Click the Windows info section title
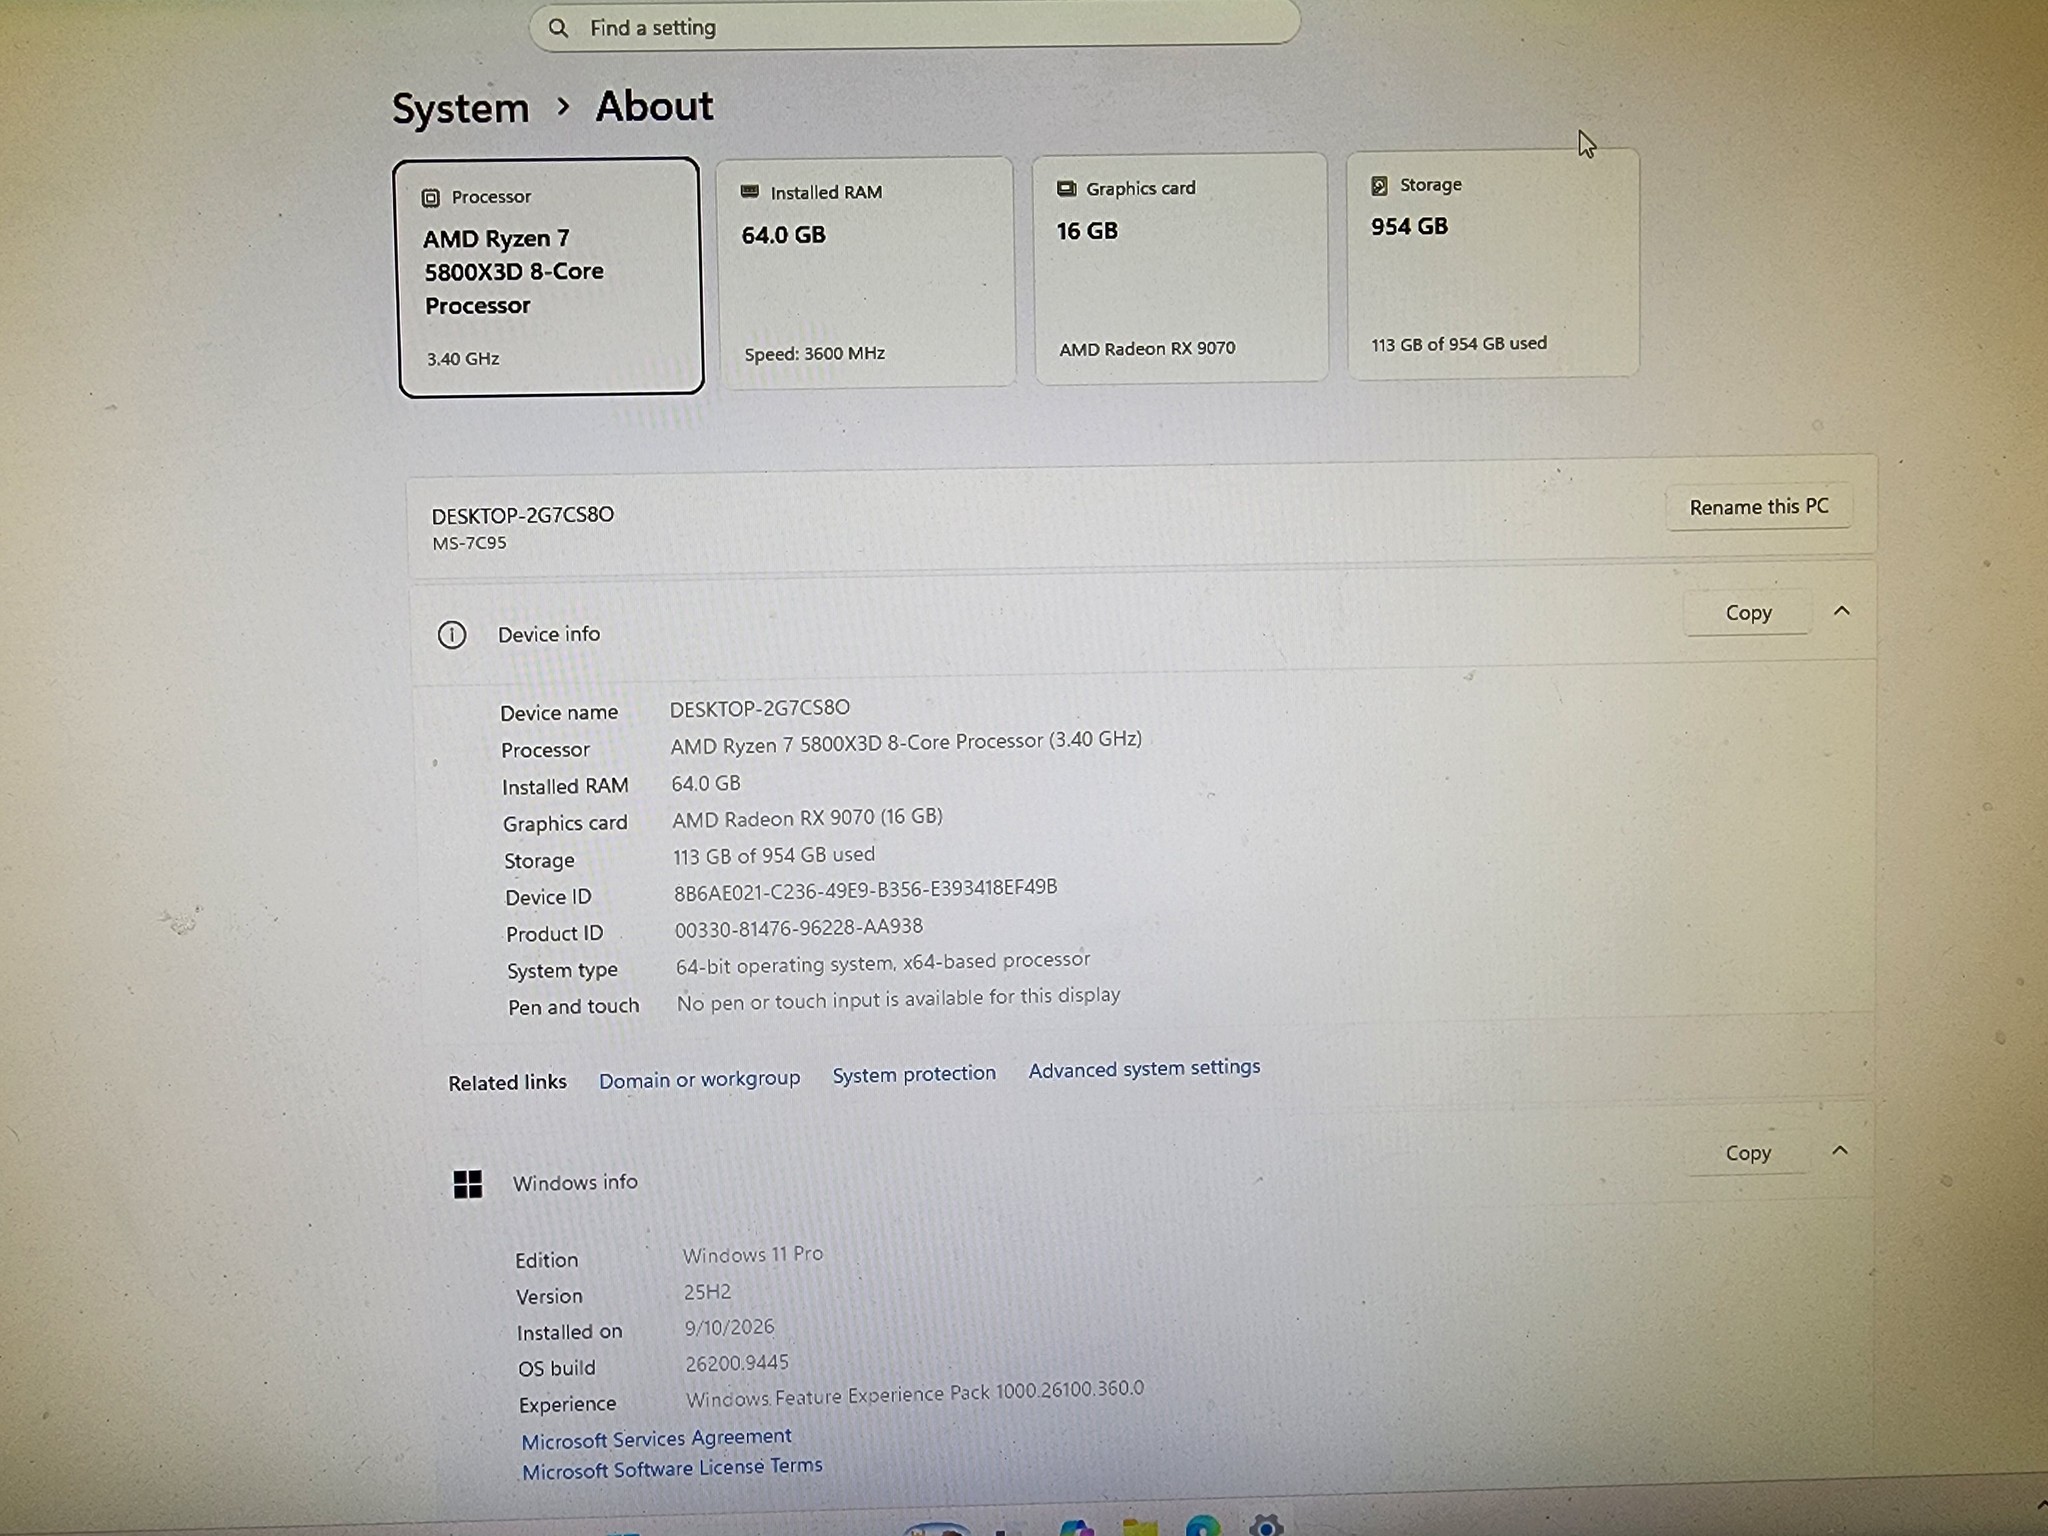Viewport: 2048px width, 1536px height. coord(575,1183)
